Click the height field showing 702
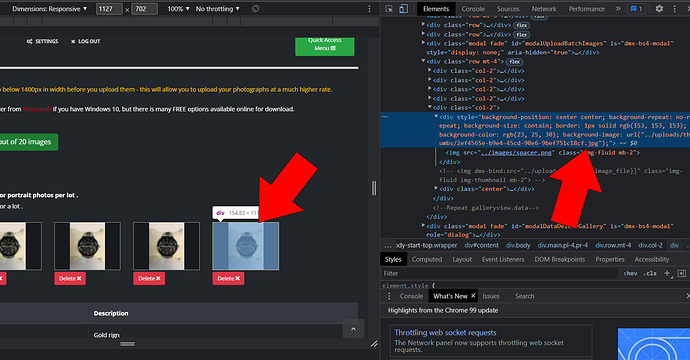The height and width of the screenshot is (360, 690). (x=144, y=9)
